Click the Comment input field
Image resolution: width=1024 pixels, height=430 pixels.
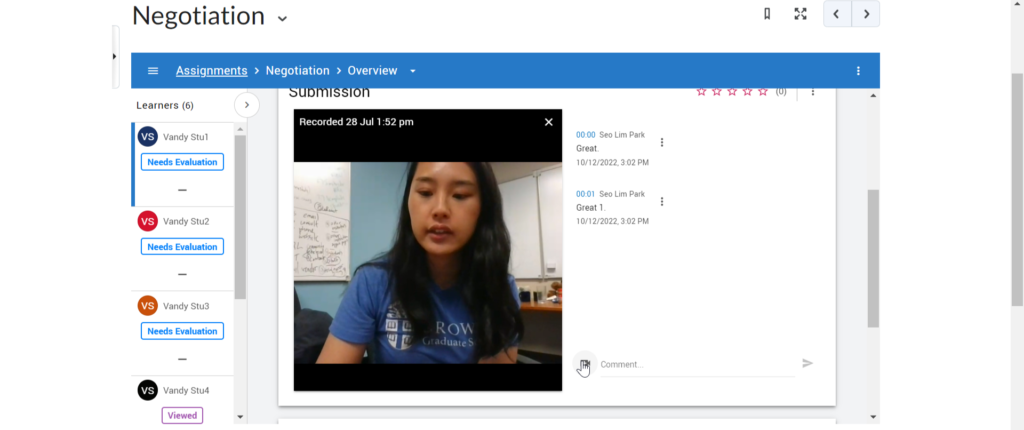(x=695, y=365)
